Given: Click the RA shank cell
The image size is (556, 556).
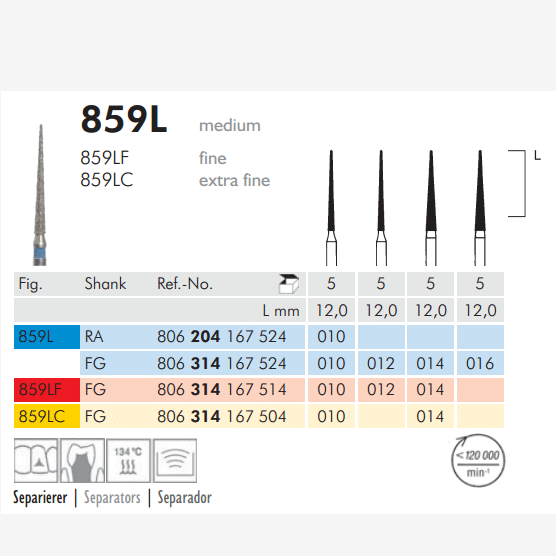Looking at the screenshot, I should point(94,337).
